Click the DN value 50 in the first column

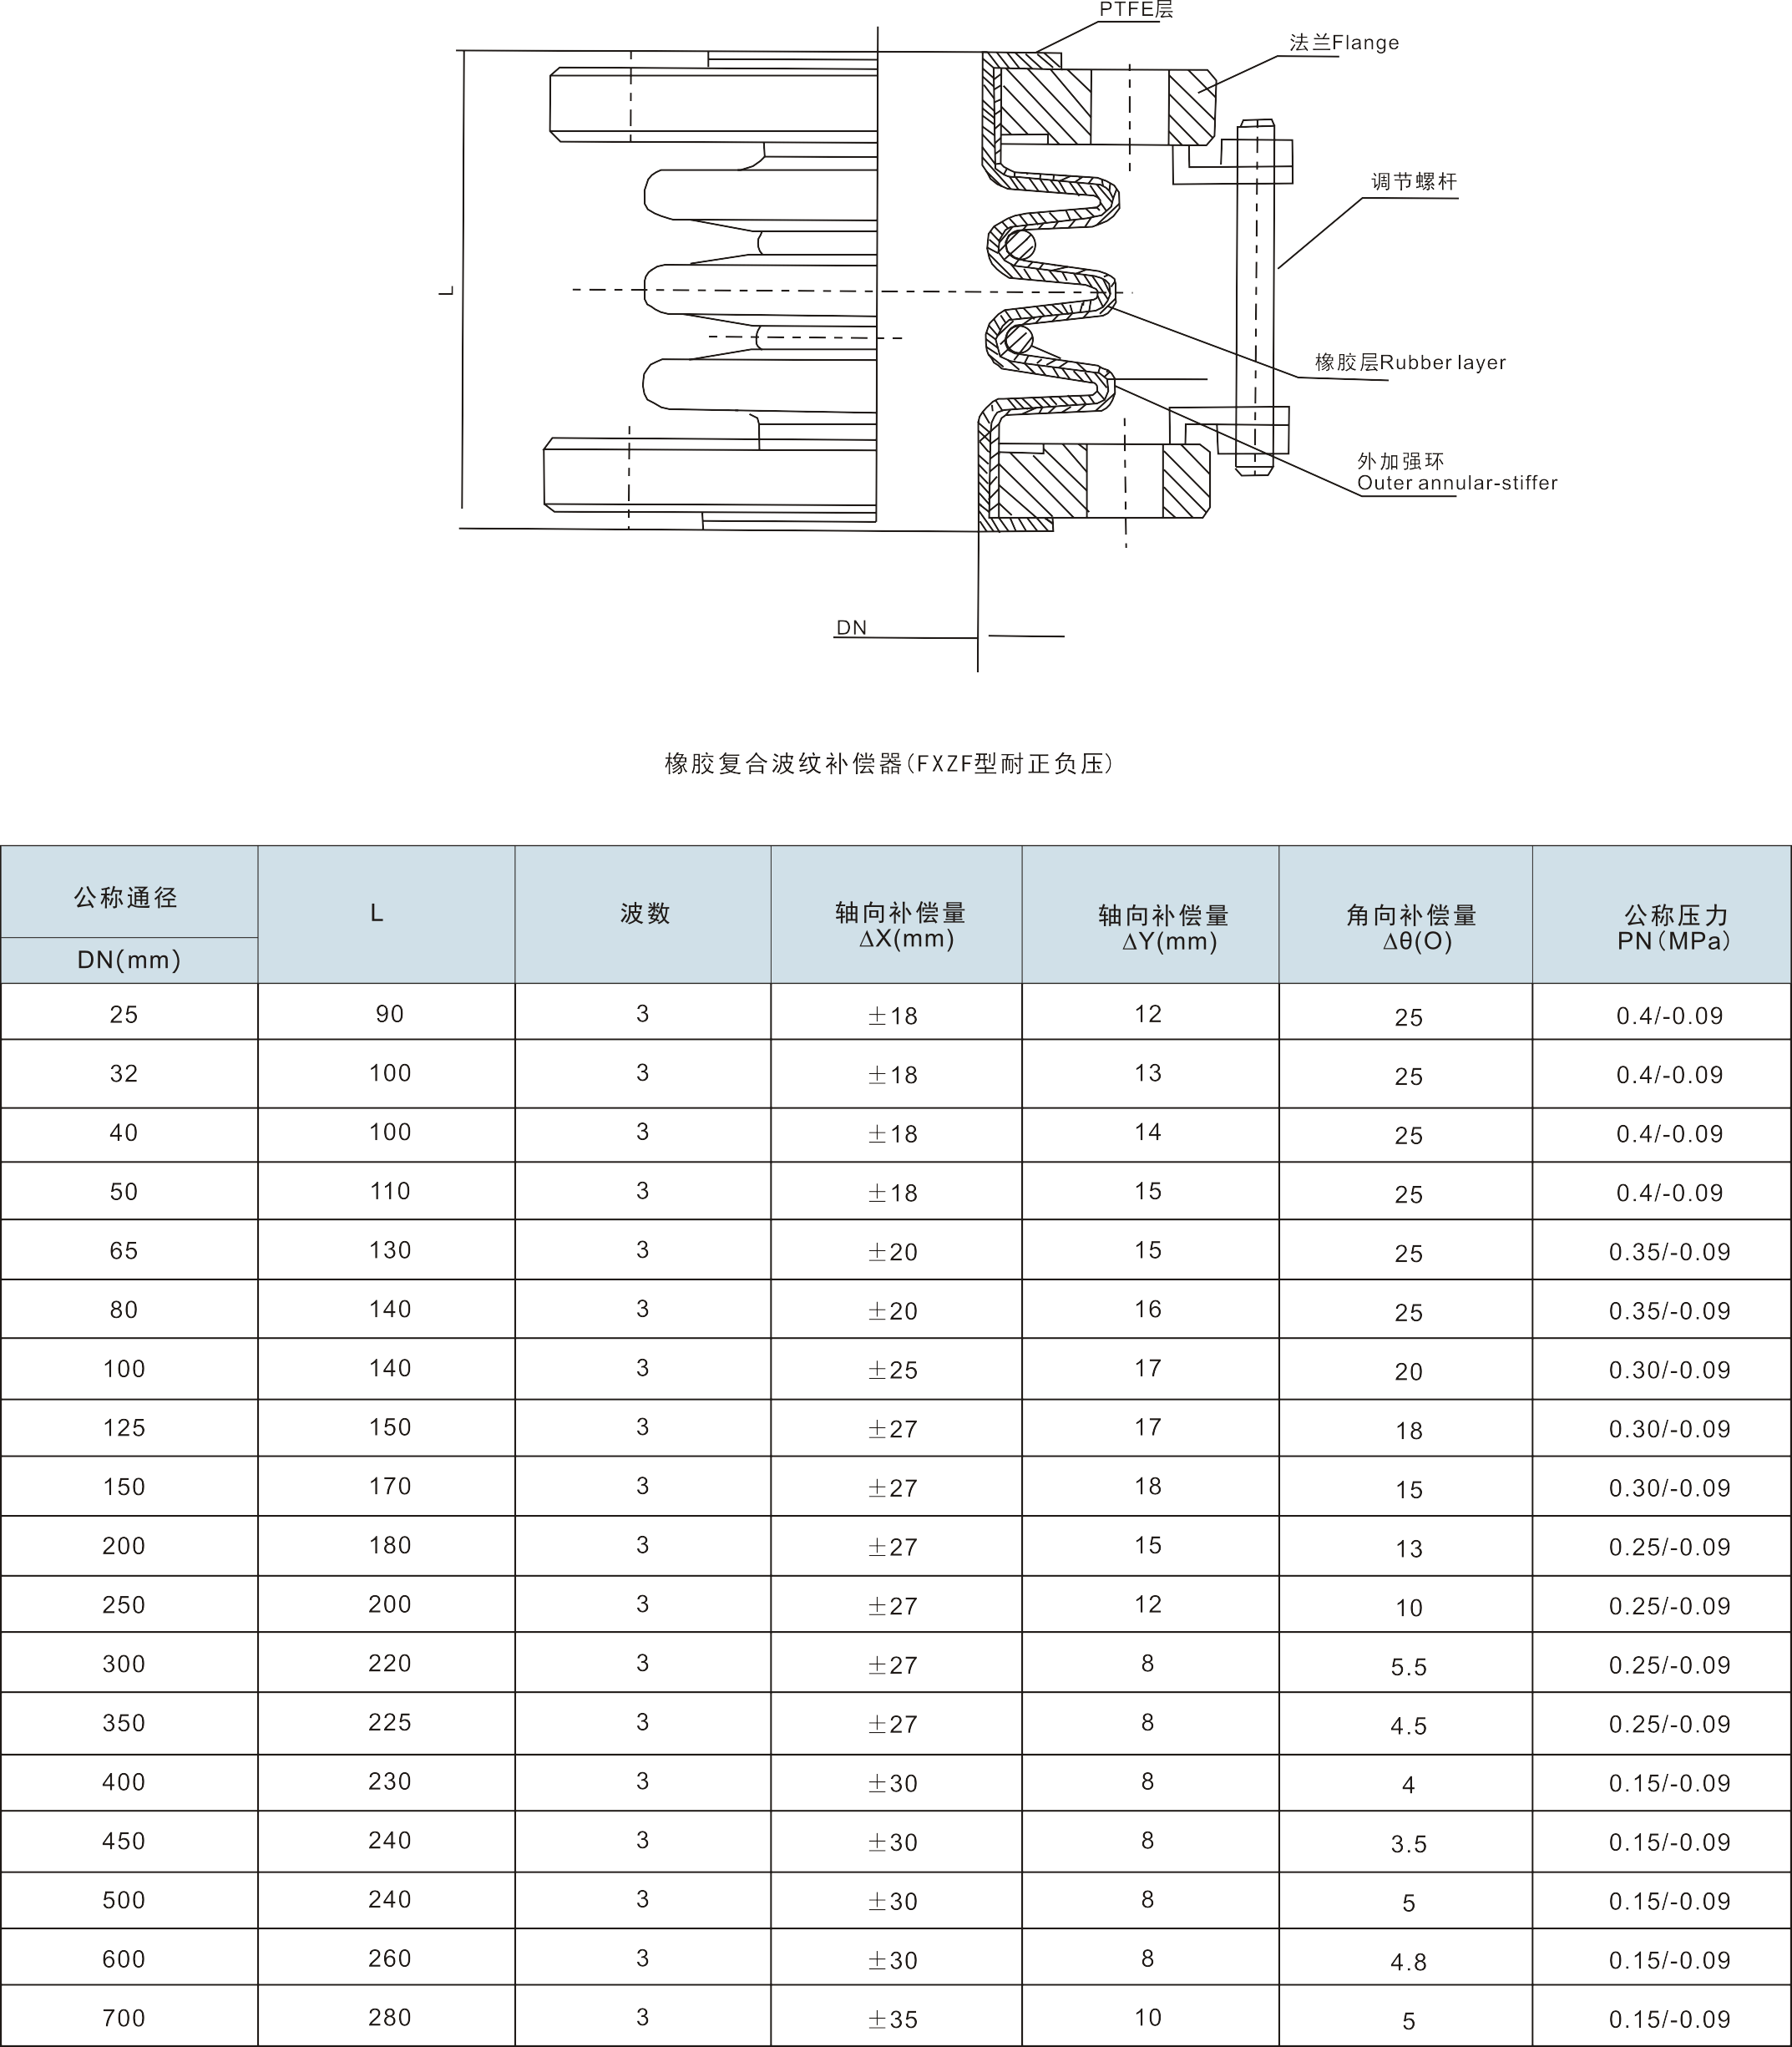tap(124, 1192)
